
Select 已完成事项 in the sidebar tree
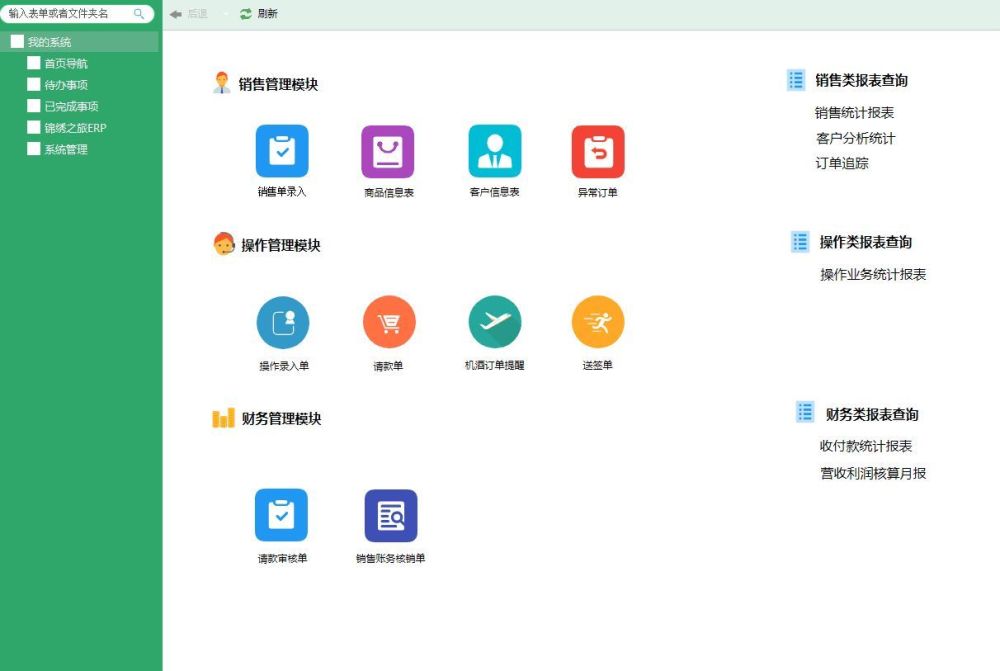coord(71,107)
